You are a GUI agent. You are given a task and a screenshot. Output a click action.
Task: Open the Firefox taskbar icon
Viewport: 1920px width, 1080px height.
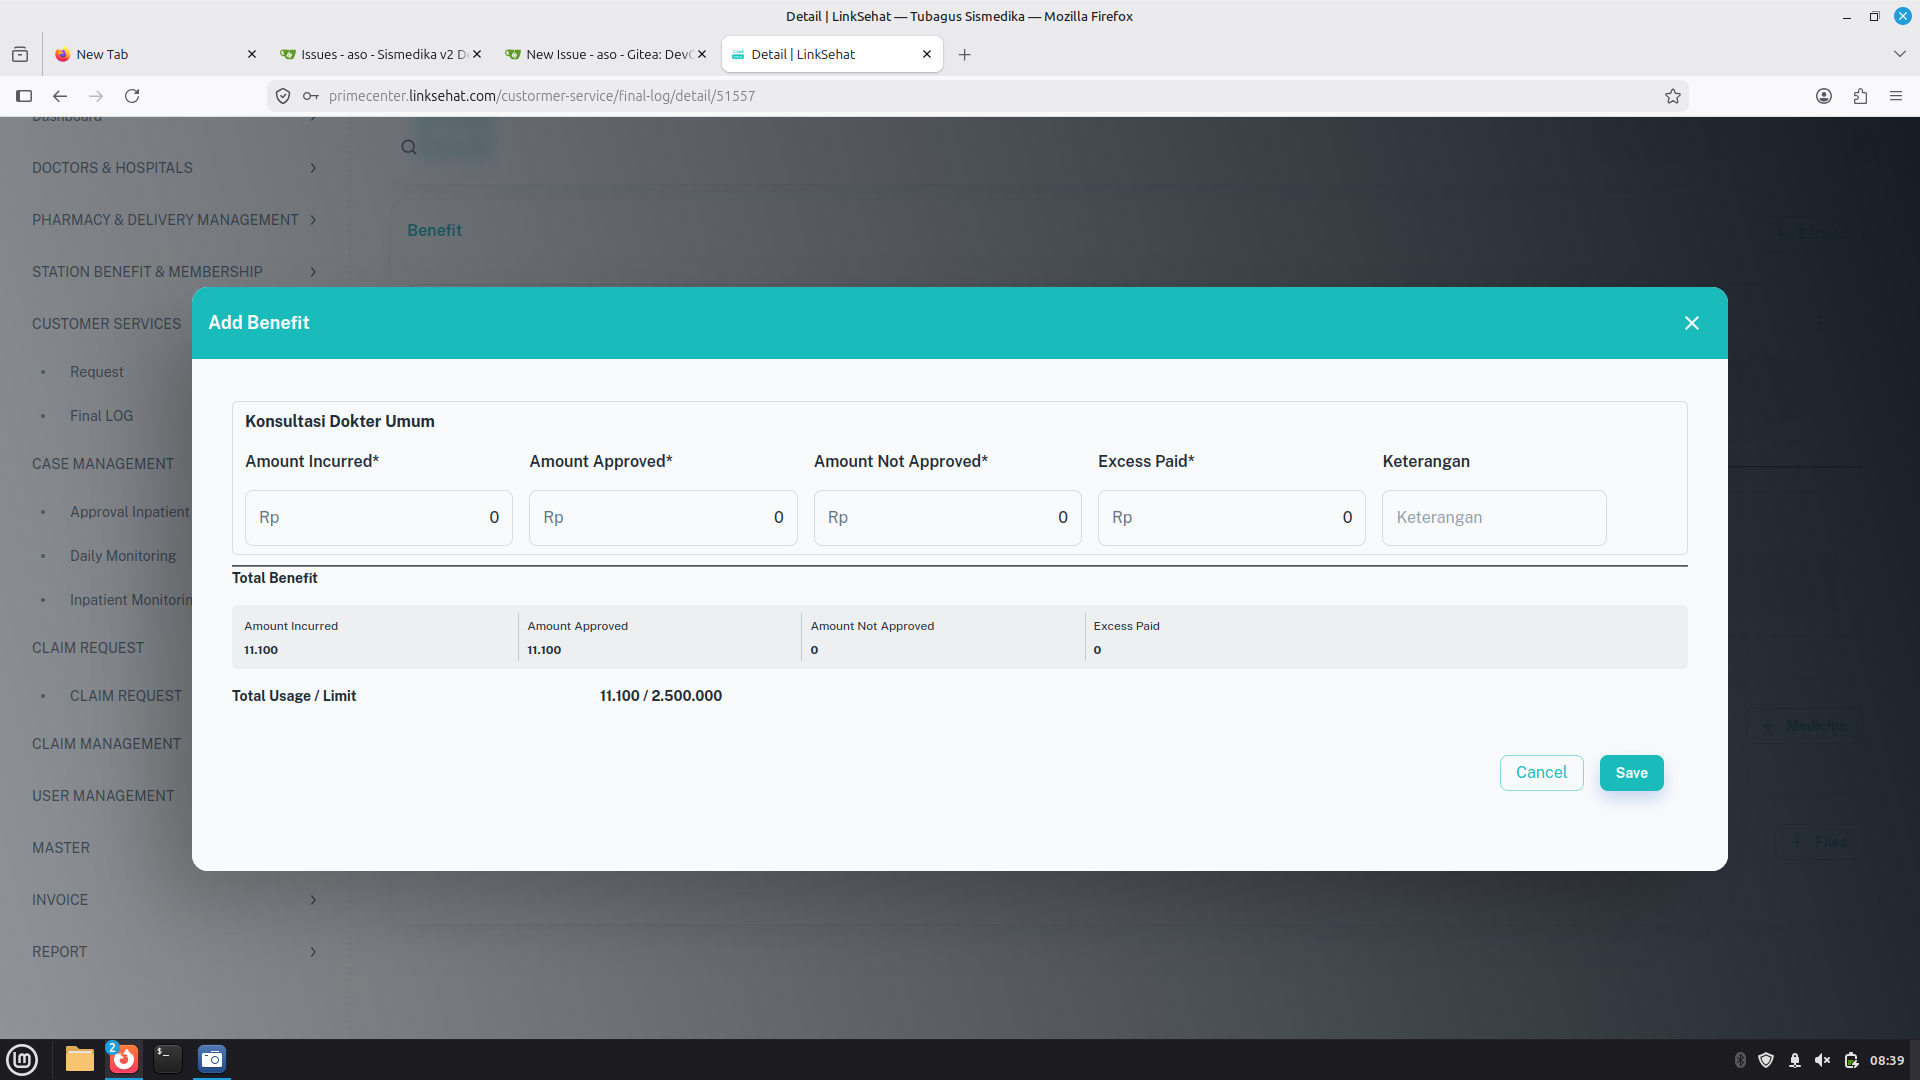[124, 1059]
